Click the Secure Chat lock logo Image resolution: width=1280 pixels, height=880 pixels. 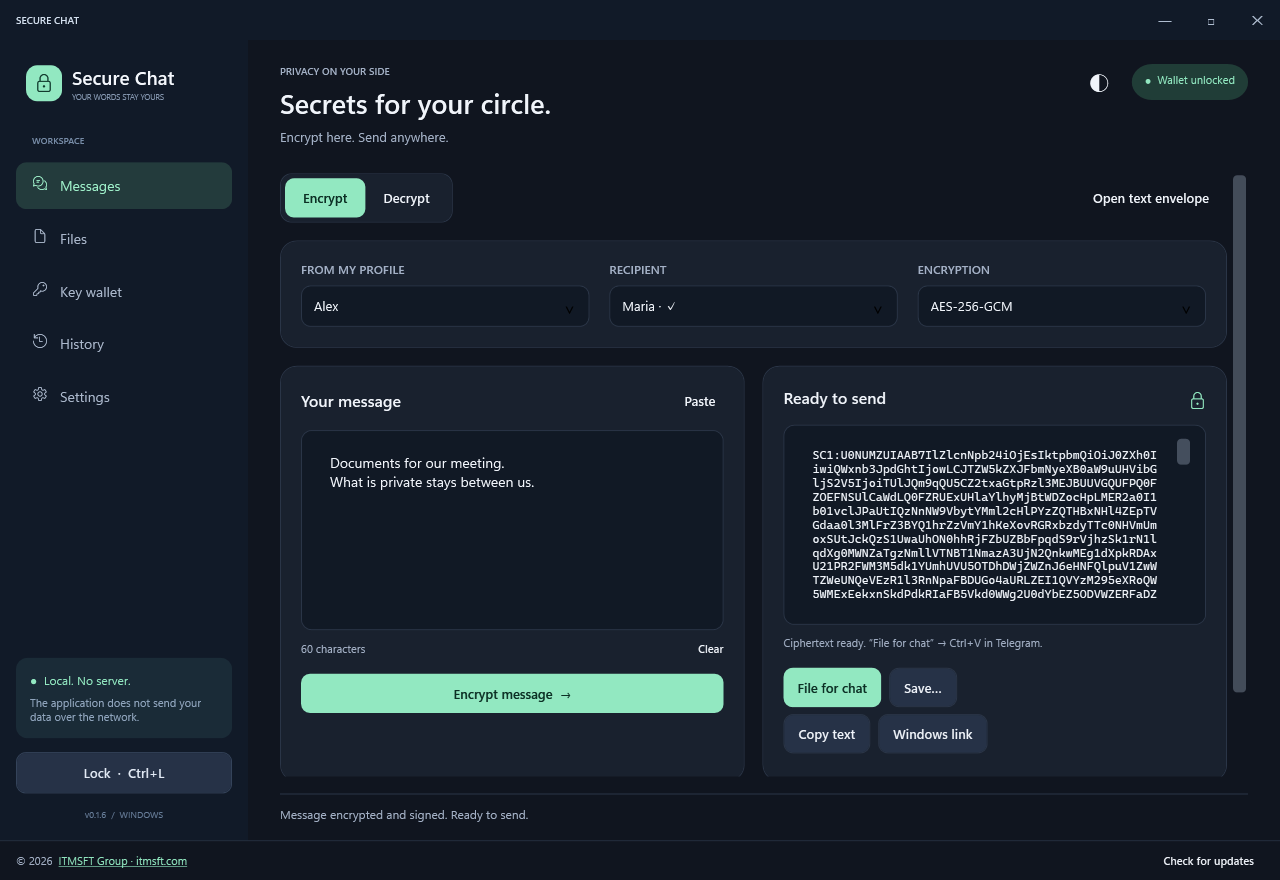coord(44,83)
